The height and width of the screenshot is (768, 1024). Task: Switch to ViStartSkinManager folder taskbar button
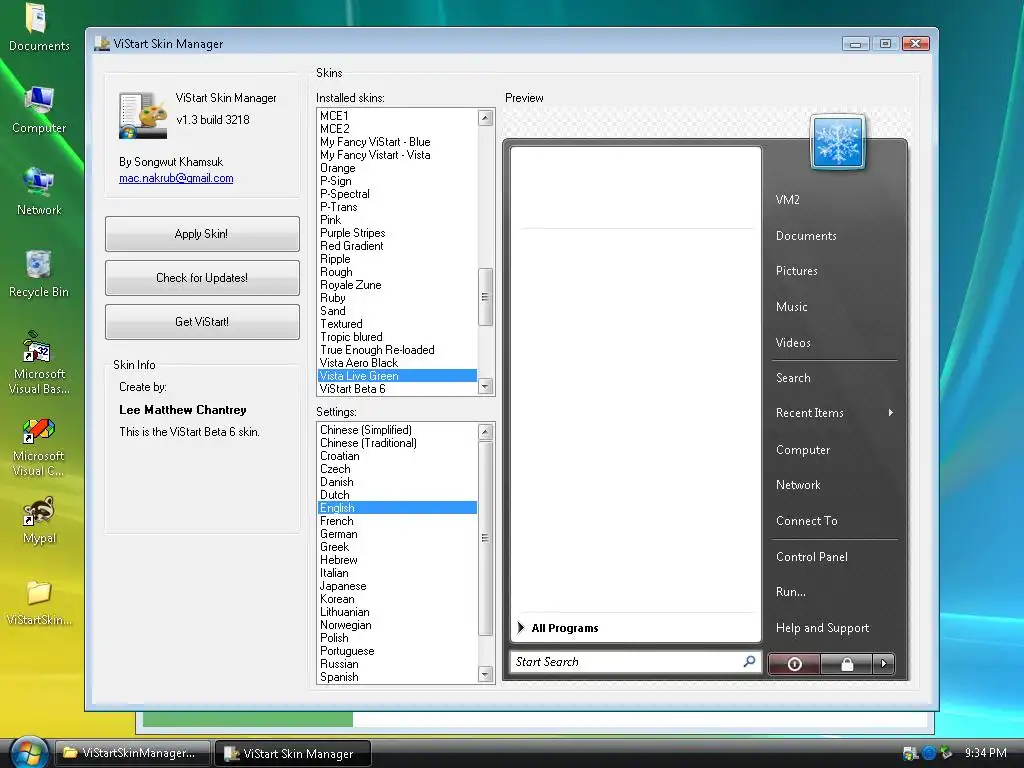(133, 753)
